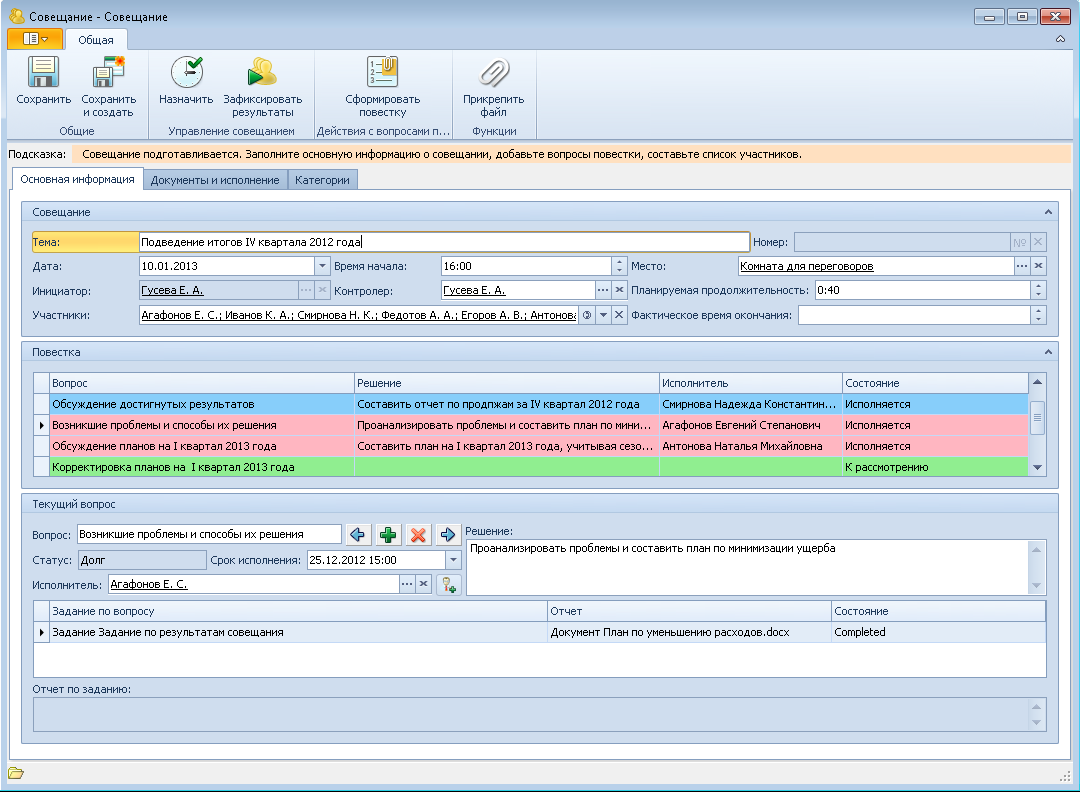
Task: Adjust Фактическое время окончания with its spinner
Action: click(1039, 315)
